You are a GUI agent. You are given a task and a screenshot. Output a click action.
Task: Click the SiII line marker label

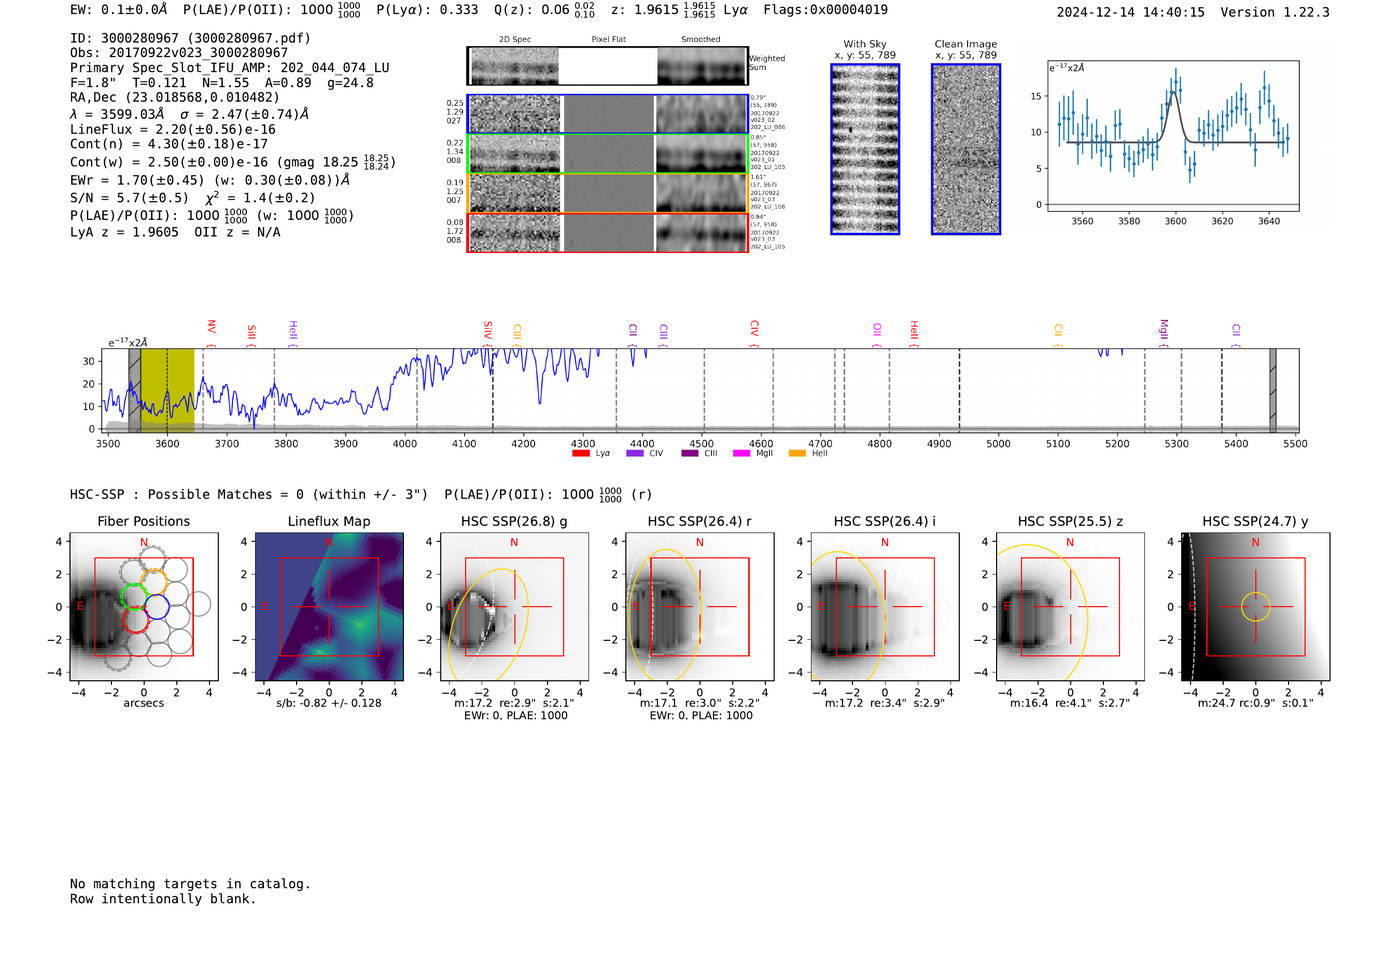tap(251, 332)
